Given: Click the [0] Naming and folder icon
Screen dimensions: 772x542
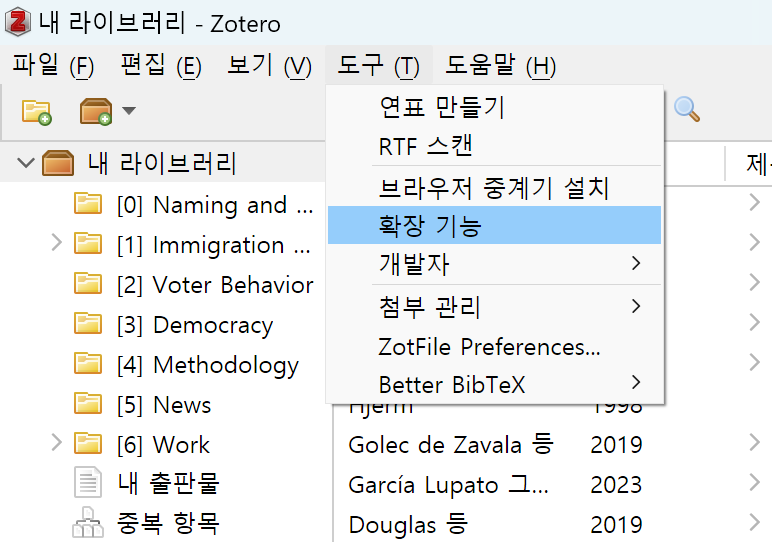Looking at the screenshot, I should tap(88, 204).
